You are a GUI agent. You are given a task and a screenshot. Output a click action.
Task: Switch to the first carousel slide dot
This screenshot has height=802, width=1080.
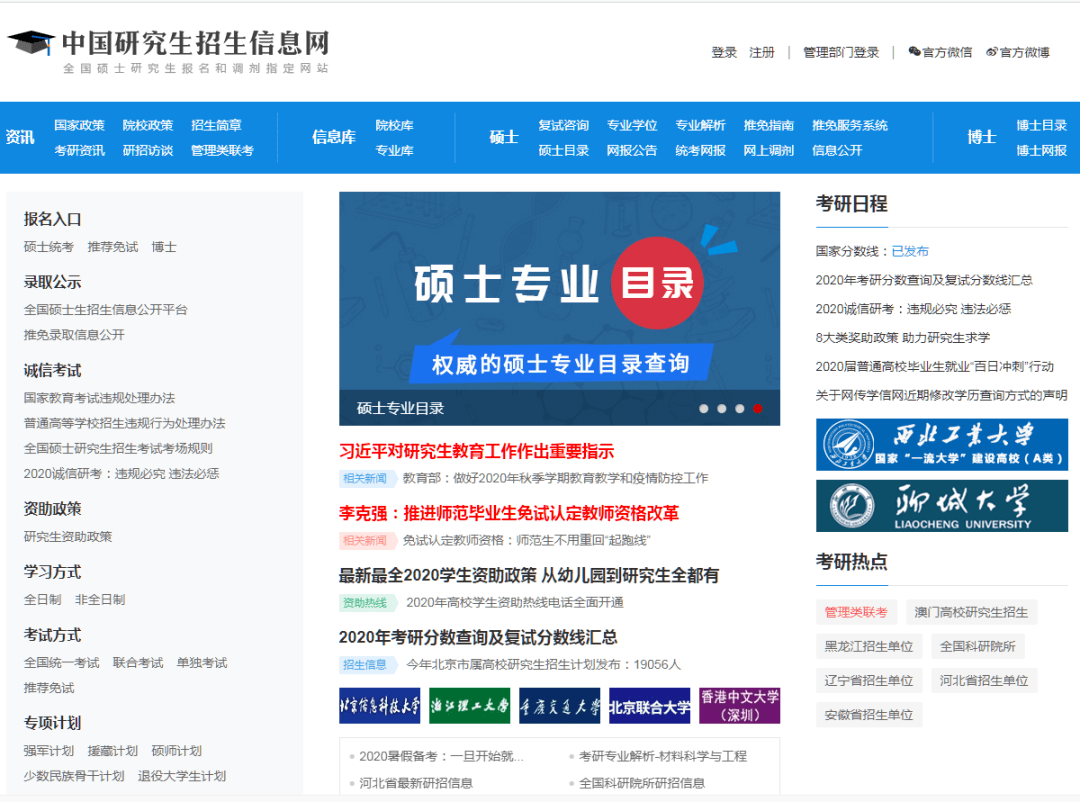[704, 408]
